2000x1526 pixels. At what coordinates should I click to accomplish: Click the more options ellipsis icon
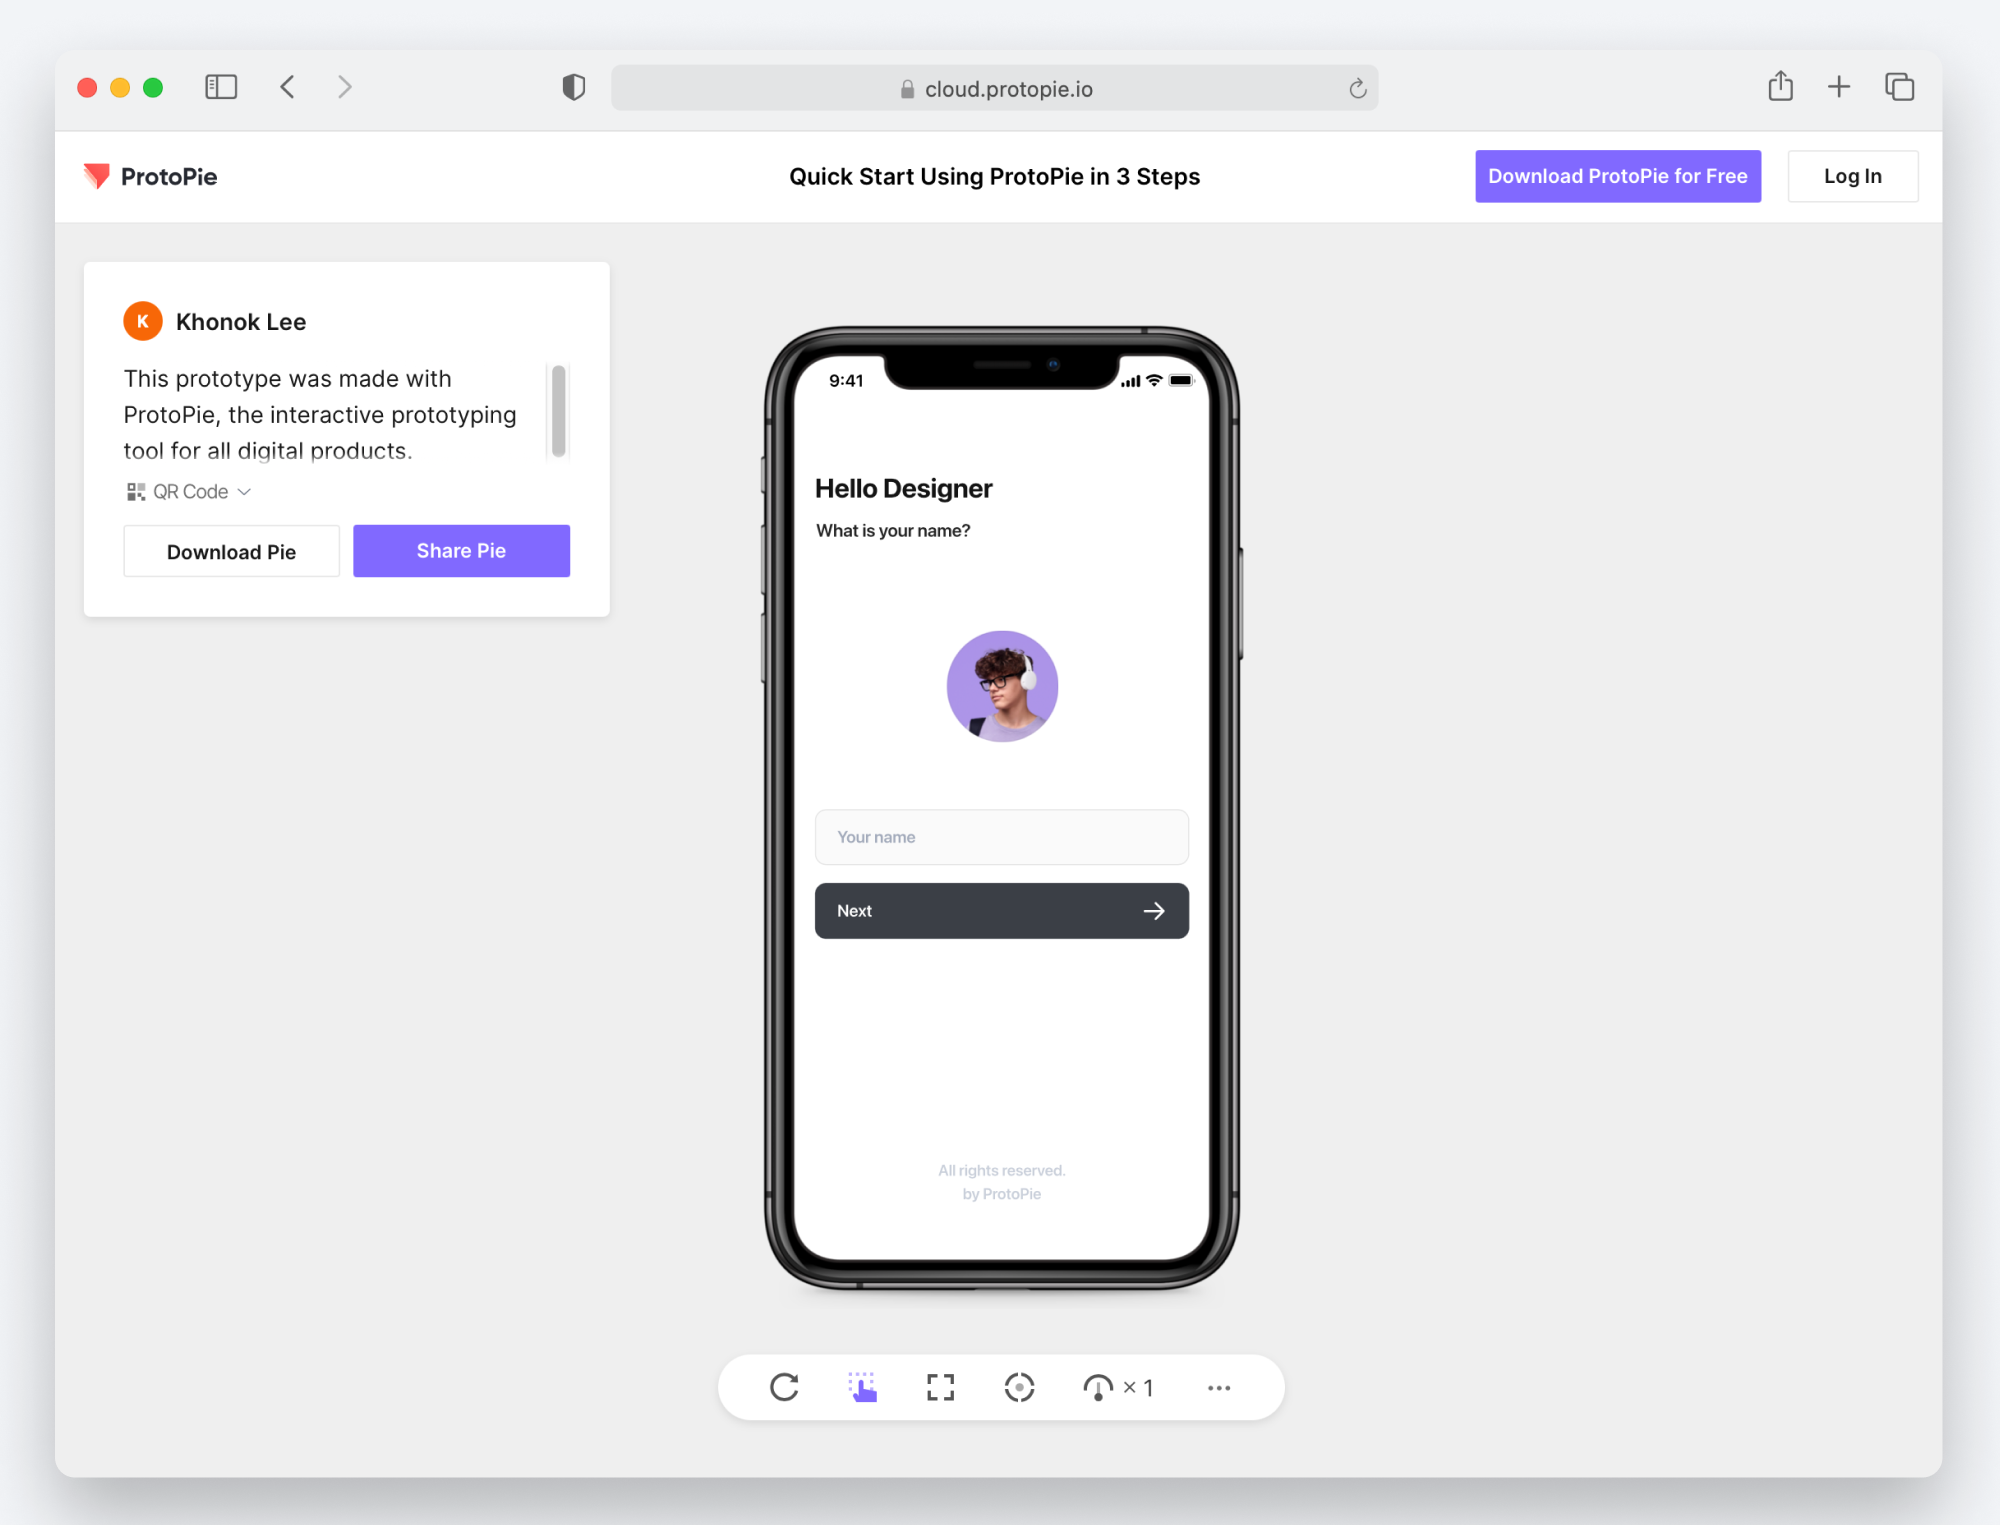coord(1220,1385)
